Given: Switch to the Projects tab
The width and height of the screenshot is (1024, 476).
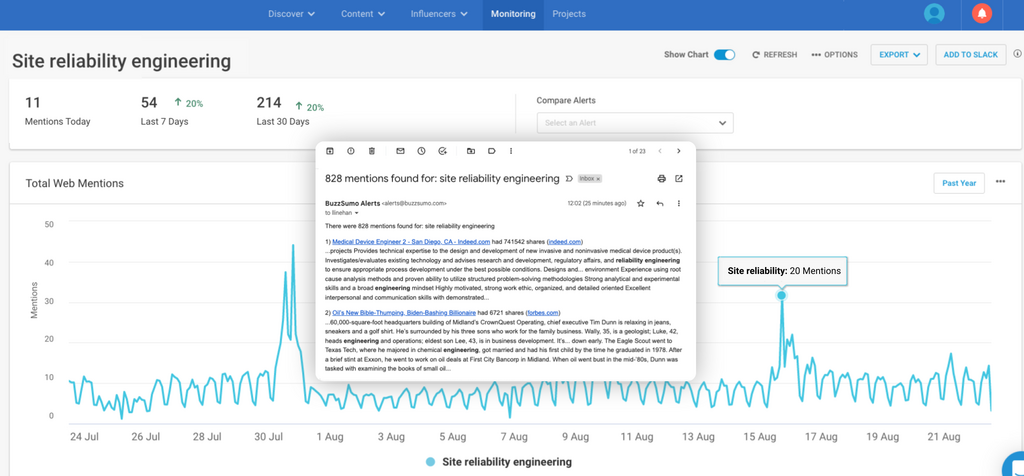Looking at the screenshot, I should tap(569, 14).
